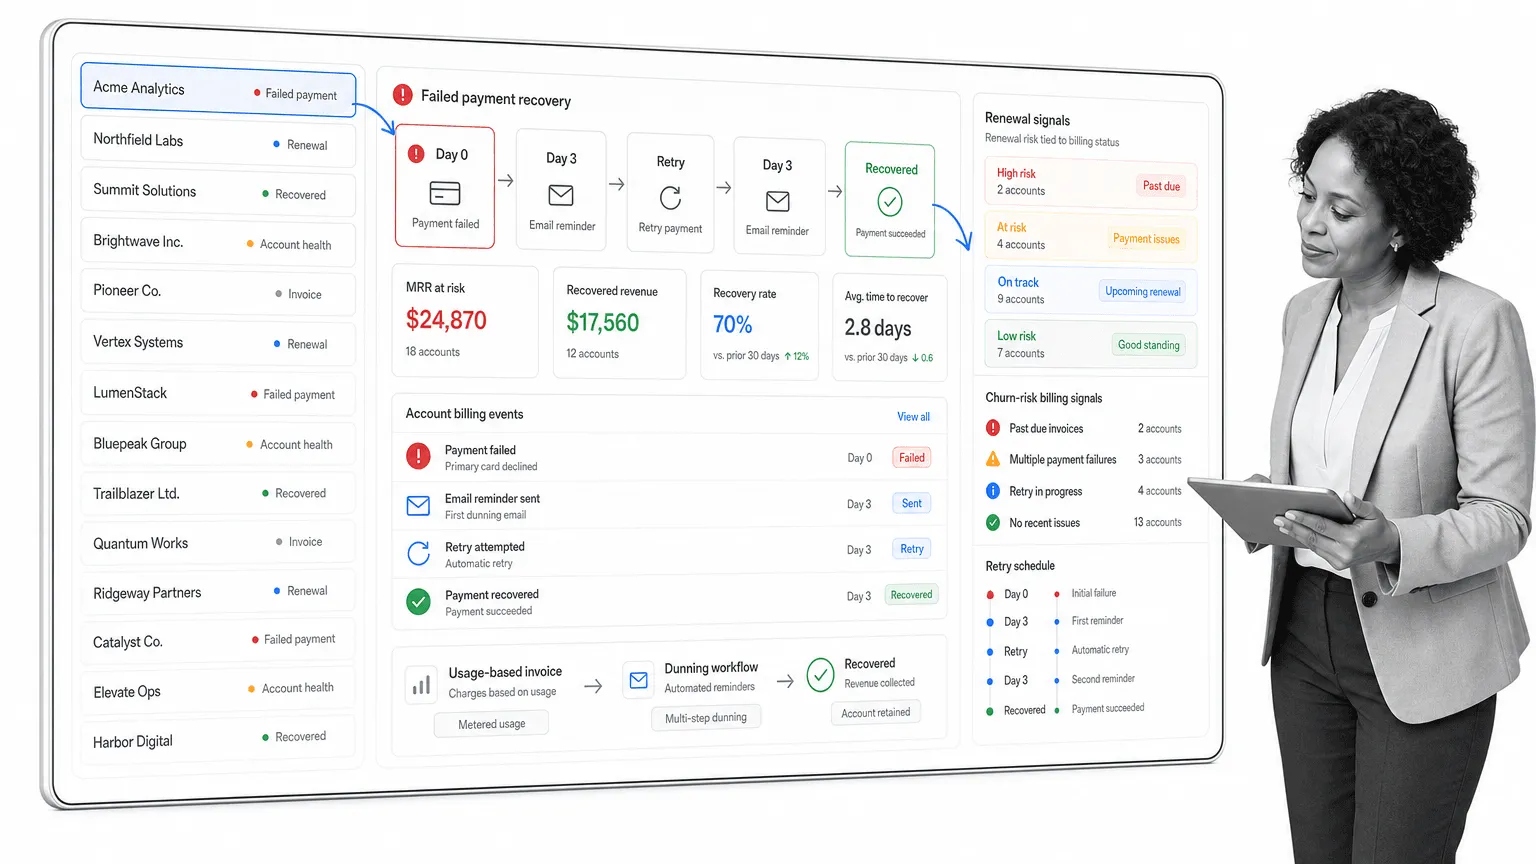Select Harbor Digital account row
The height and width of the screenshot is (864, 1536).
click(x=218, y=739)
